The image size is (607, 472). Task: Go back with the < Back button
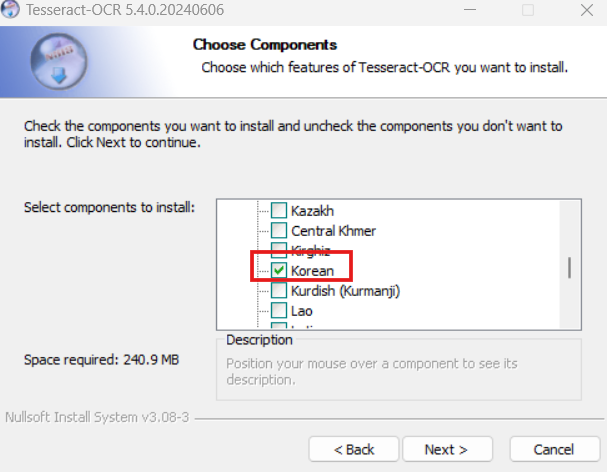click(x=354, y=449)
